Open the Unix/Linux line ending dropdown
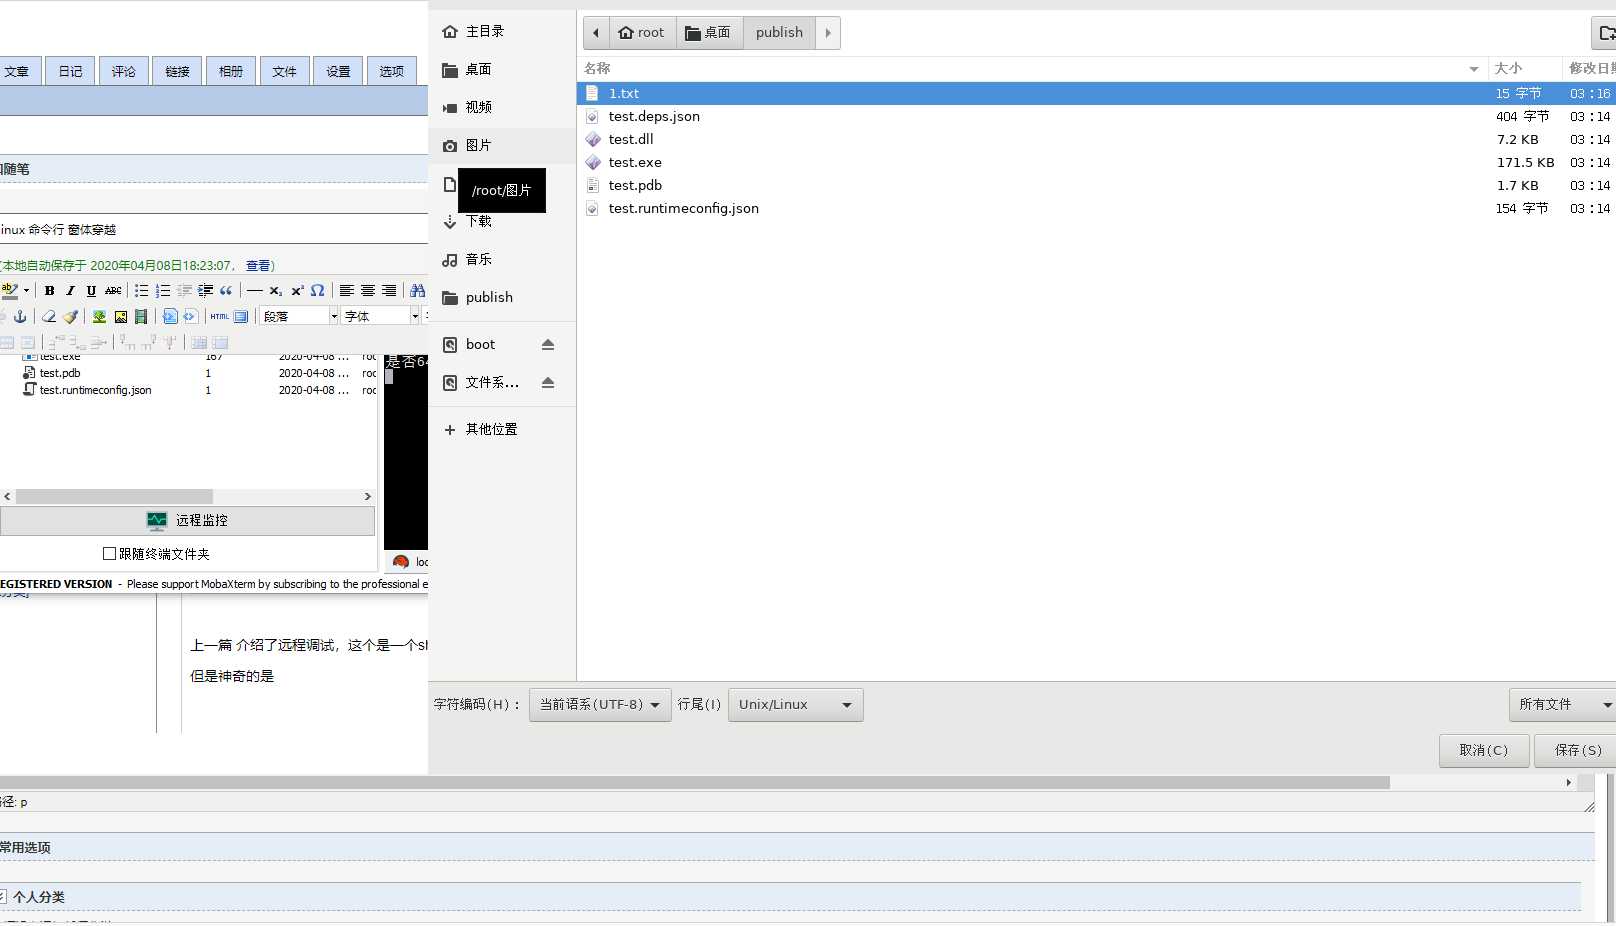 796,705
